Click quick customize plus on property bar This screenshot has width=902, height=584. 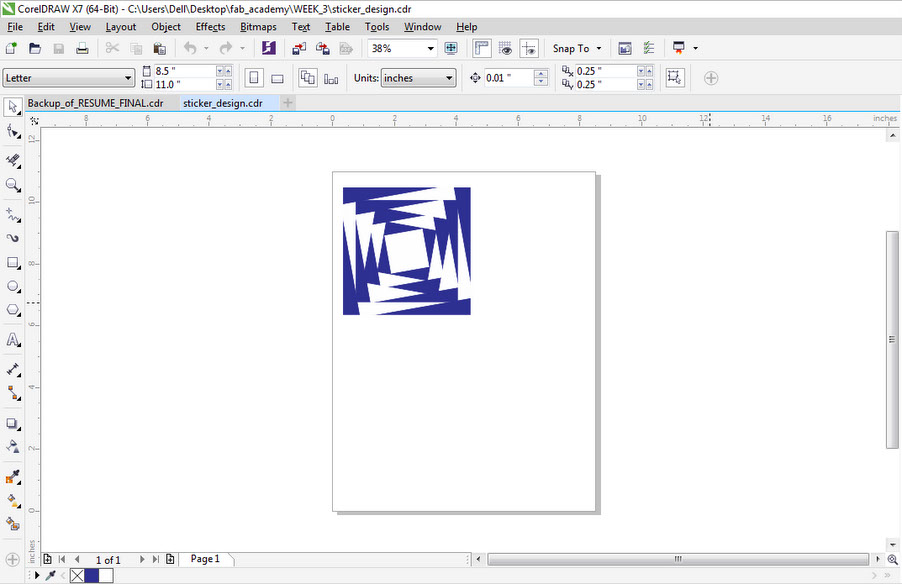711,78
